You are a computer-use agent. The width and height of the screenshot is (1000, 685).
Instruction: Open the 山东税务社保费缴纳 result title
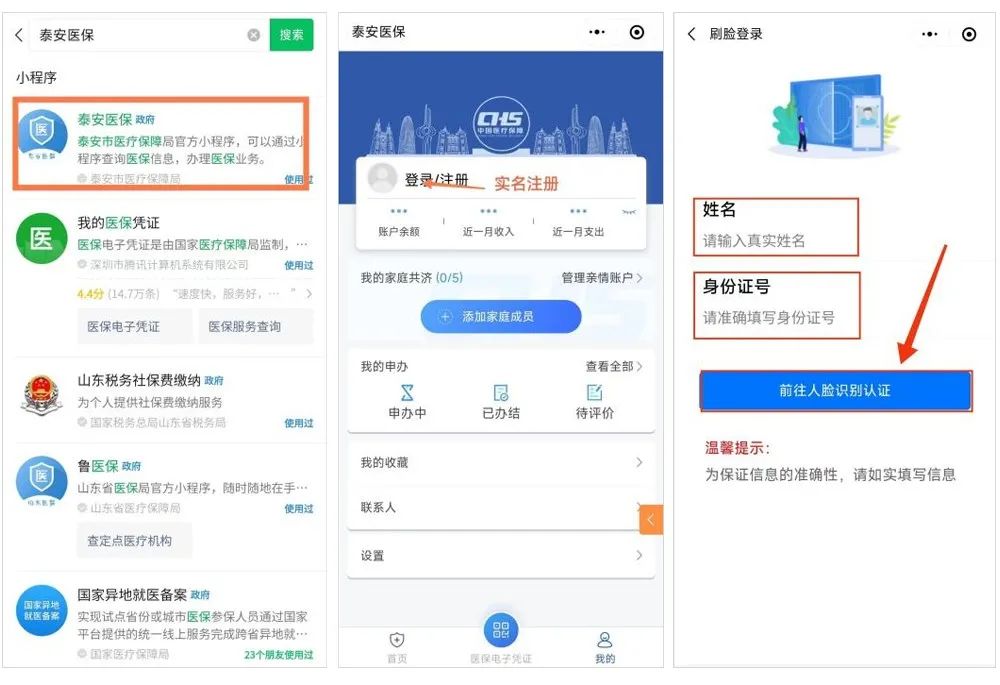[139, 381]
